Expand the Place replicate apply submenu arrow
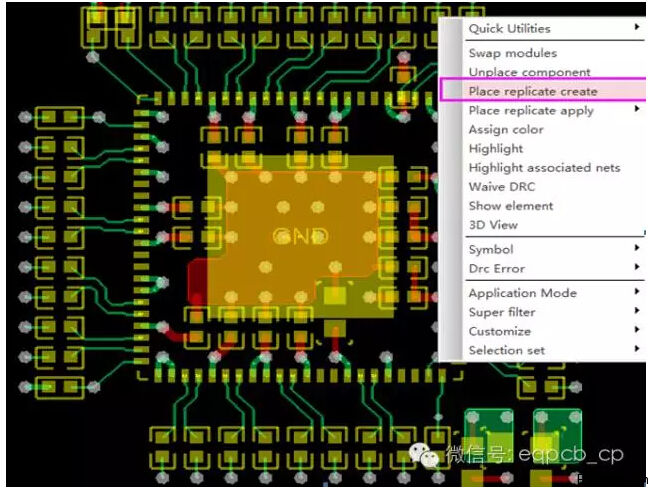The image size is (655, 493). tap(637, 110)
